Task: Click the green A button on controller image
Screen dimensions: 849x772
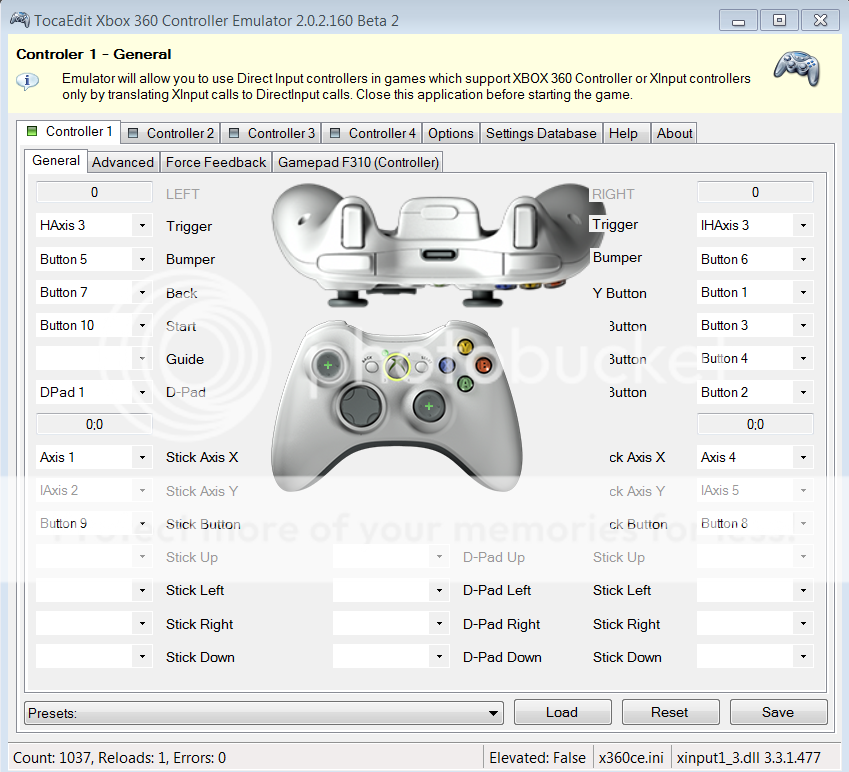Action: [x=465, y=383]
